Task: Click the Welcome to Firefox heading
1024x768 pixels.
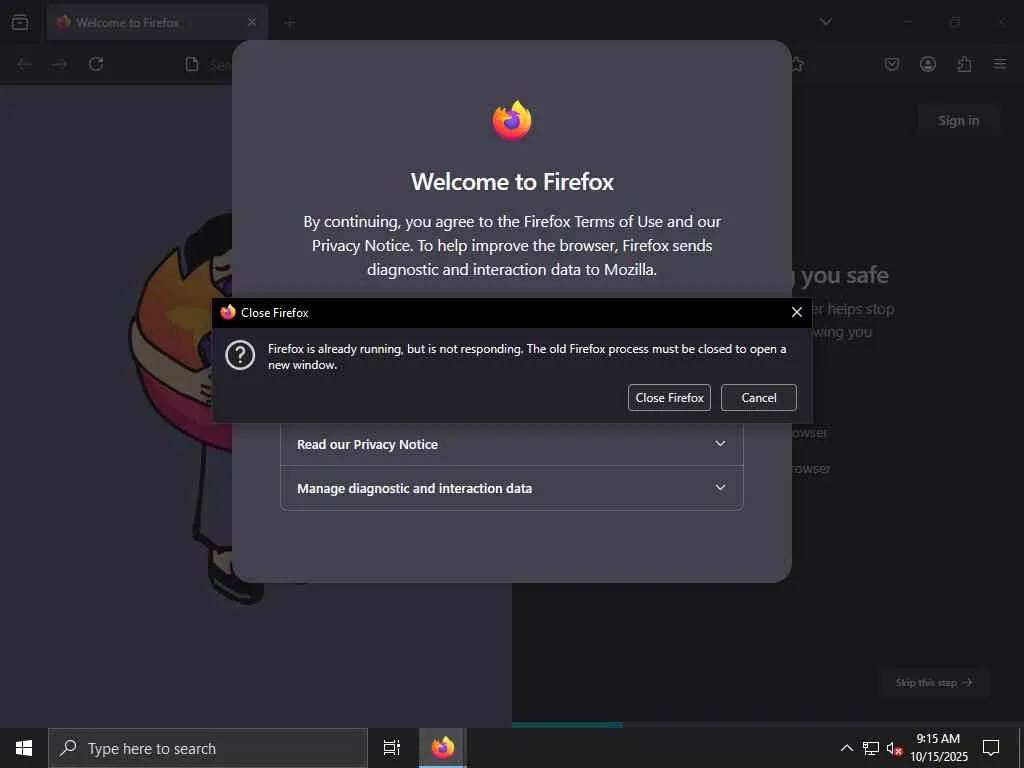Action: 512,182
